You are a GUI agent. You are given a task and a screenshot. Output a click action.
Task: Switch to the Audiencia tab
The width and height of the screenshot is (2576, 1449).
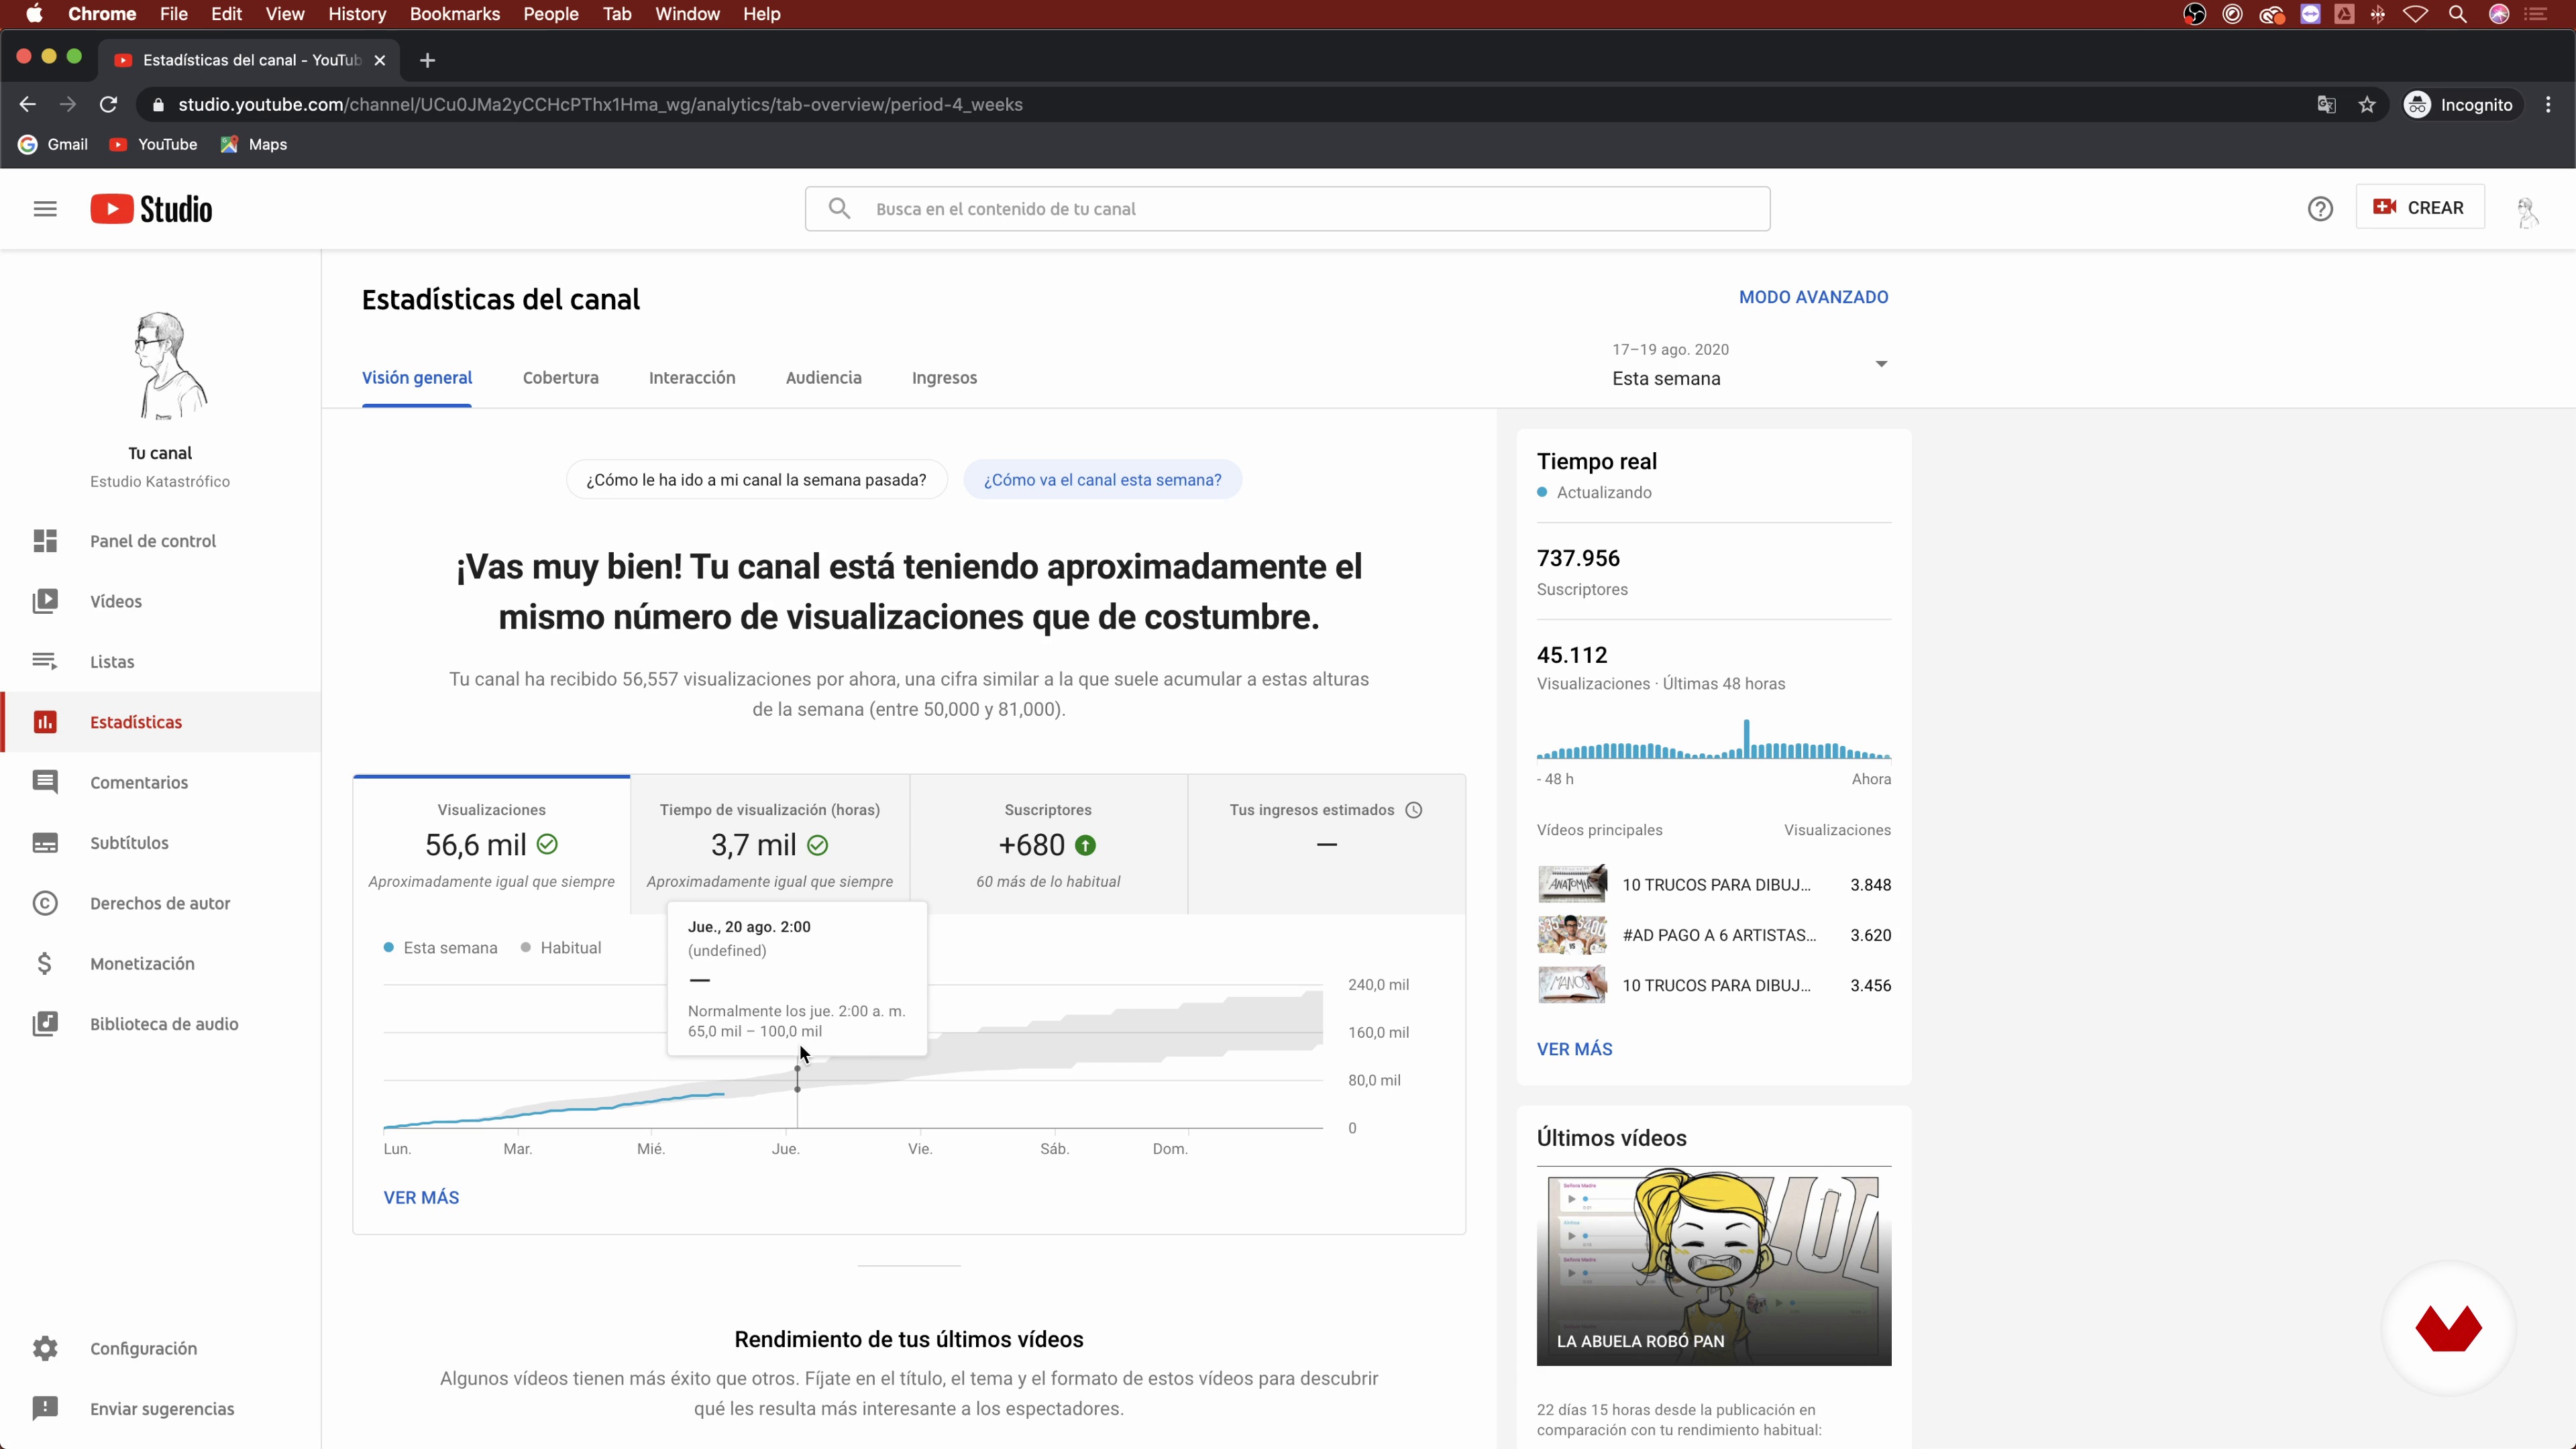823,378
